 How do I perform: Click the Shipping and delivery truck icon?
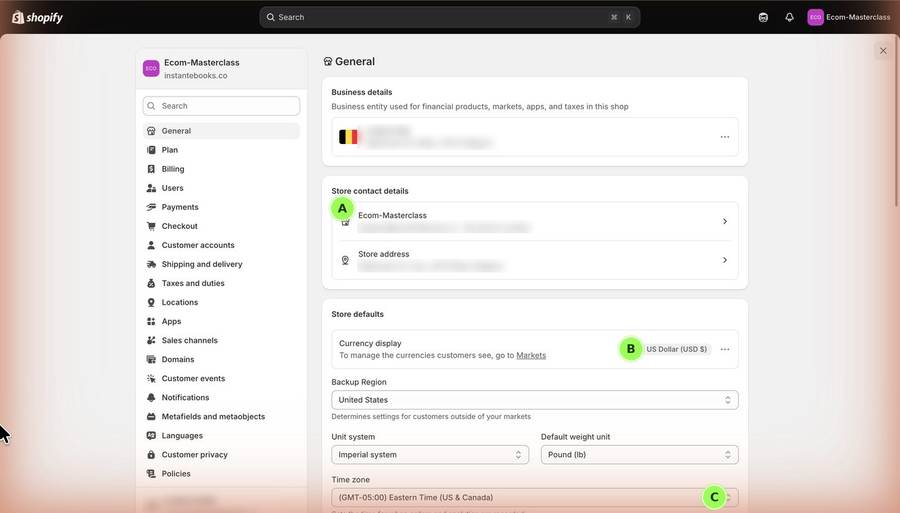point(151,264)
